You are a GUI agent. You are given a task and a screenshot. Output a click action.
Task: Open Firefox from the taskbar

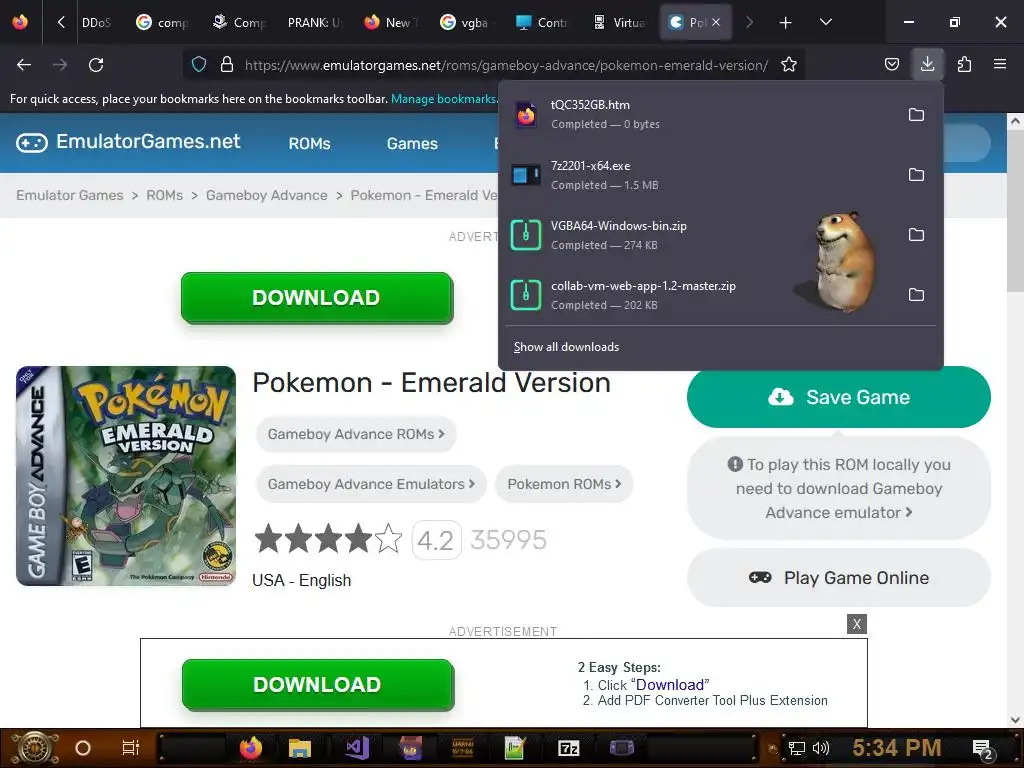point(250,748)
